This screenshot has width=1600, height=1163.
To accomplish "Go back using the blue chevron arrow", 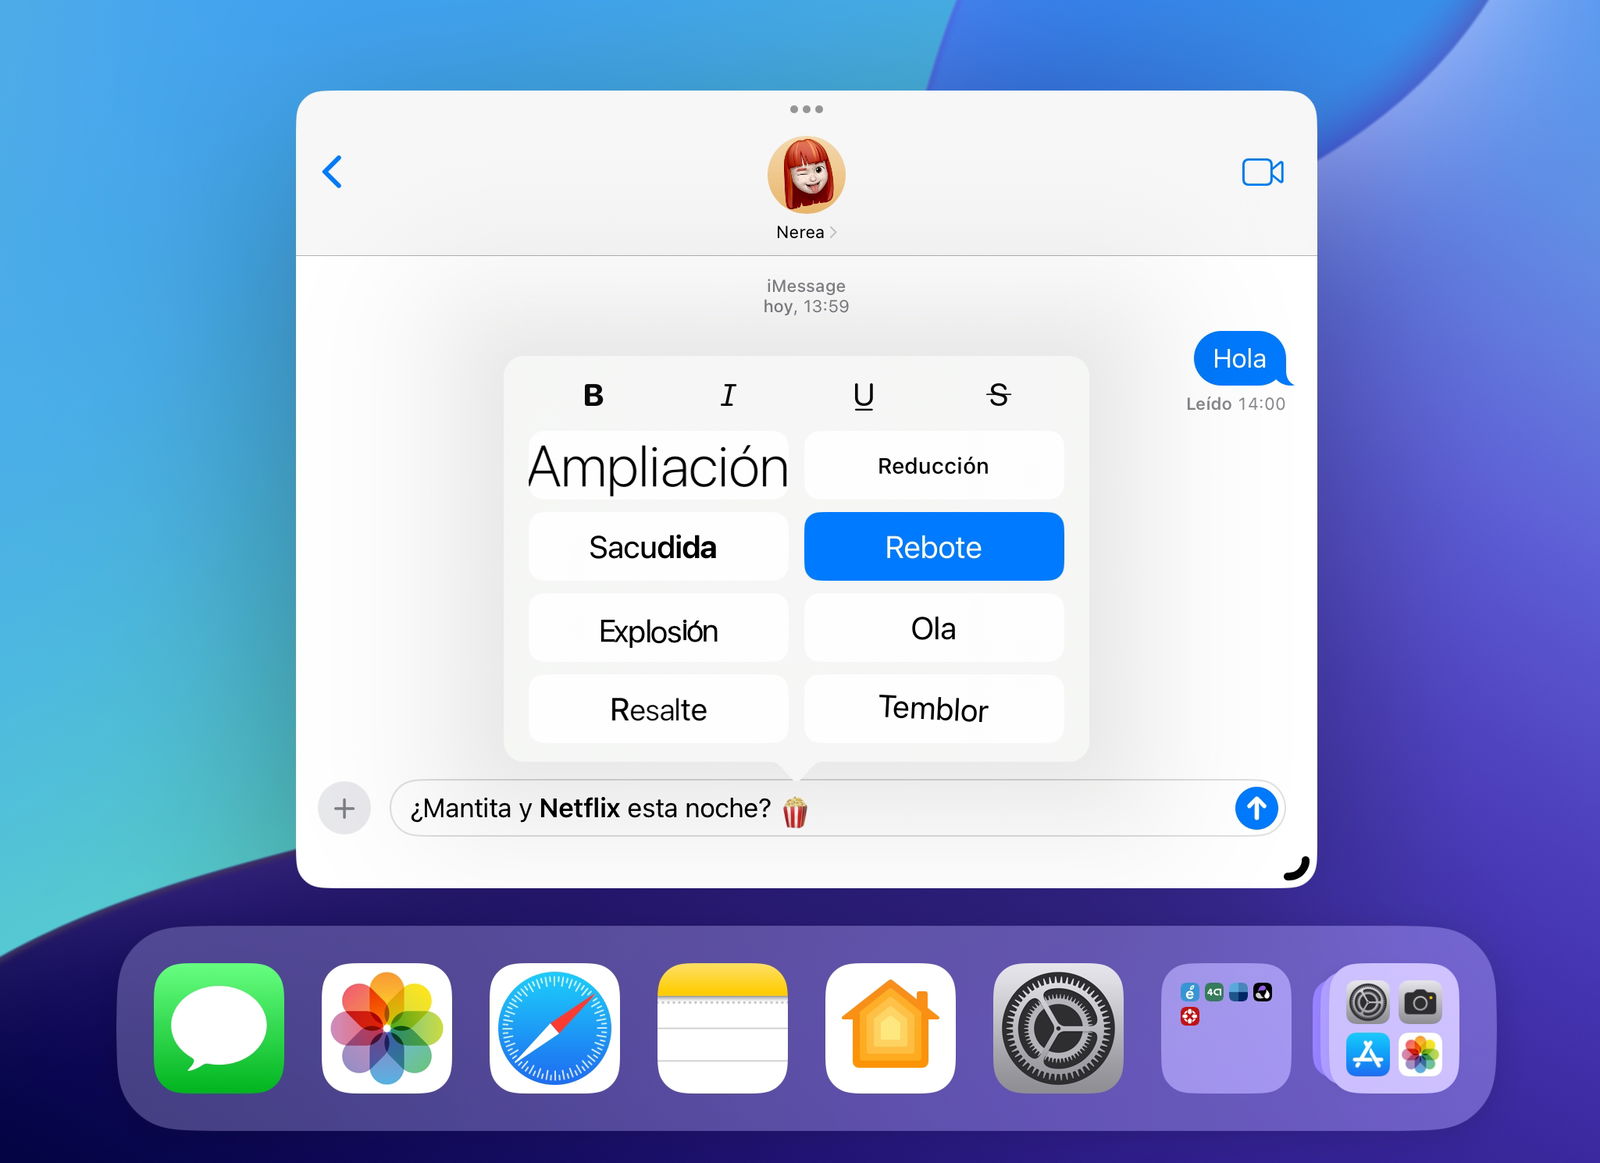I will click(332, 172).
